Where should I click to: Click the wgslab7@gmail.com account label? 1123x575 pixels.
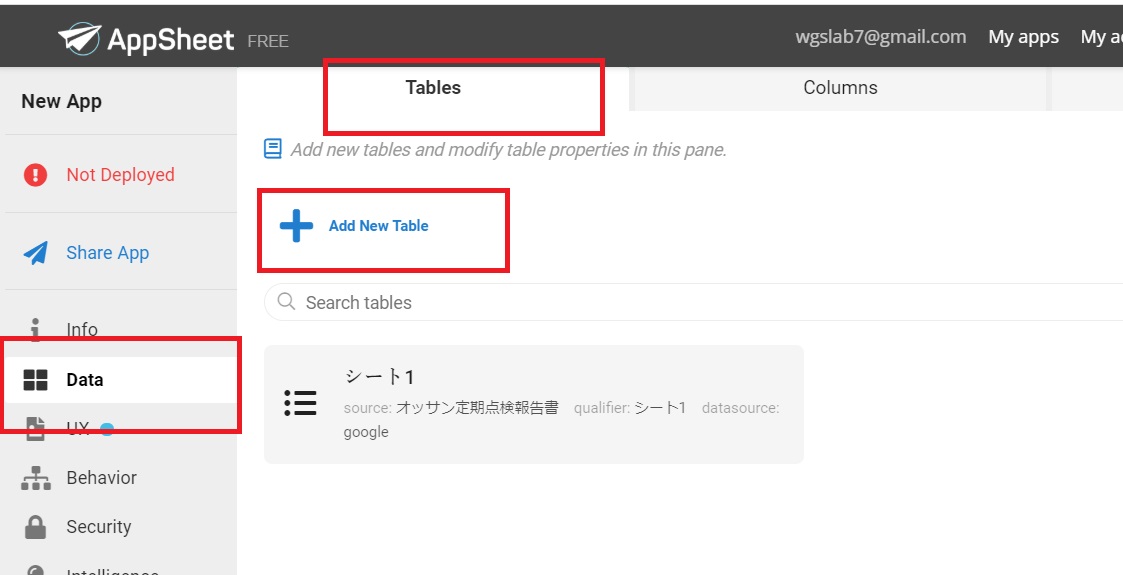[881, 37]
